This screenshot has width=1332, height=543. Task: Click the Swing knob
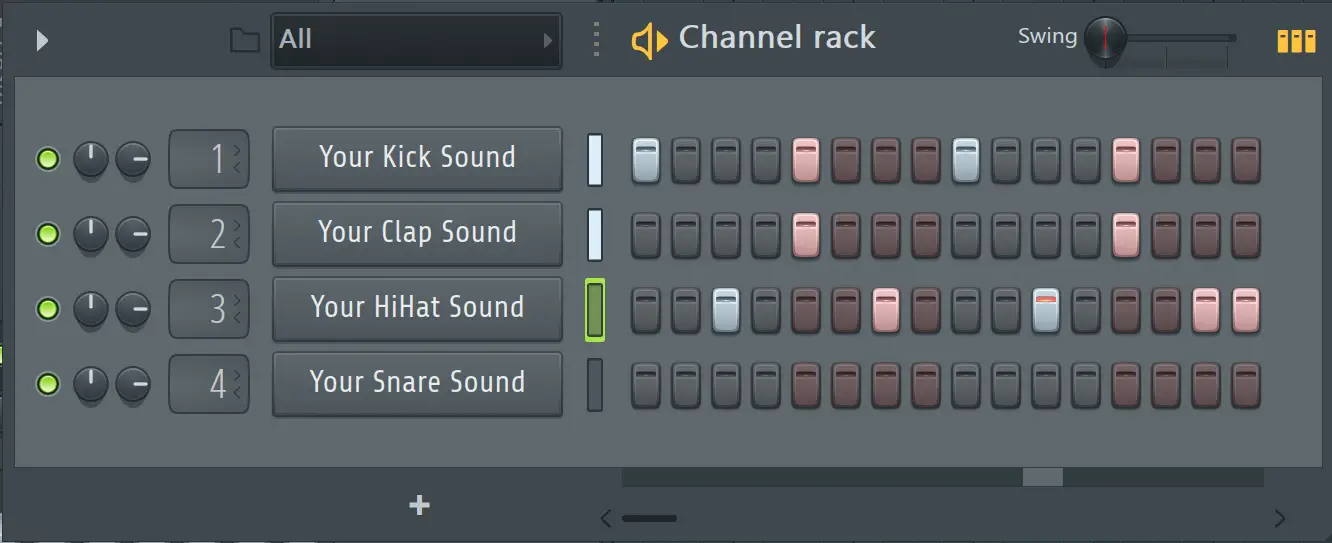pos(1105,40)
